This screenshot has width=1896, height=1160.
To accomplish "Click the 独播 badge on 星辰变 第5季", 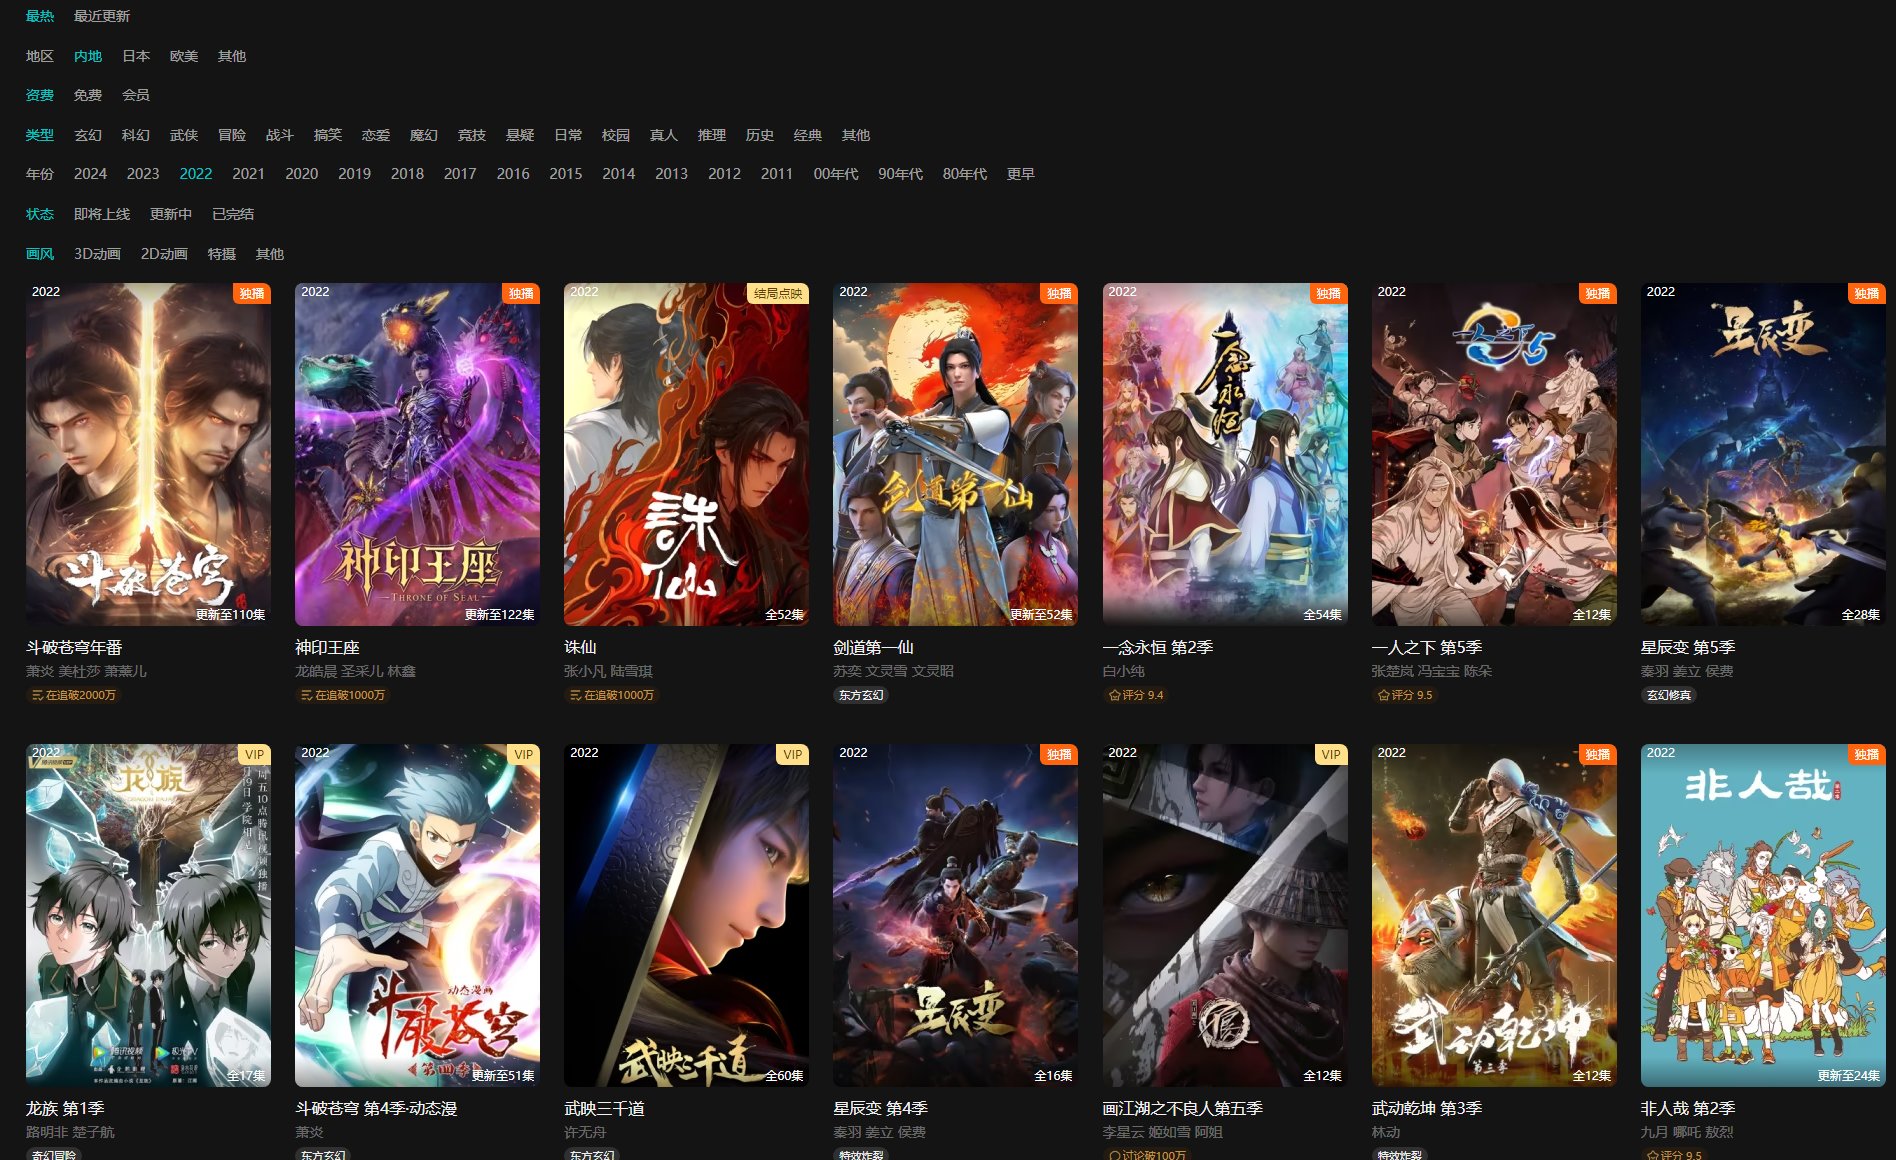I will pyautogui.click(x=1866, y=293).
